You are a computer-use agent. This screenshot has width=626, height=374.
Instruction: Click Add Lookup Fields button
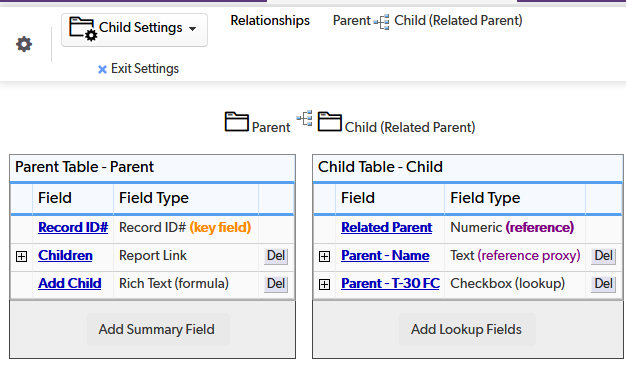coord(466,329)
